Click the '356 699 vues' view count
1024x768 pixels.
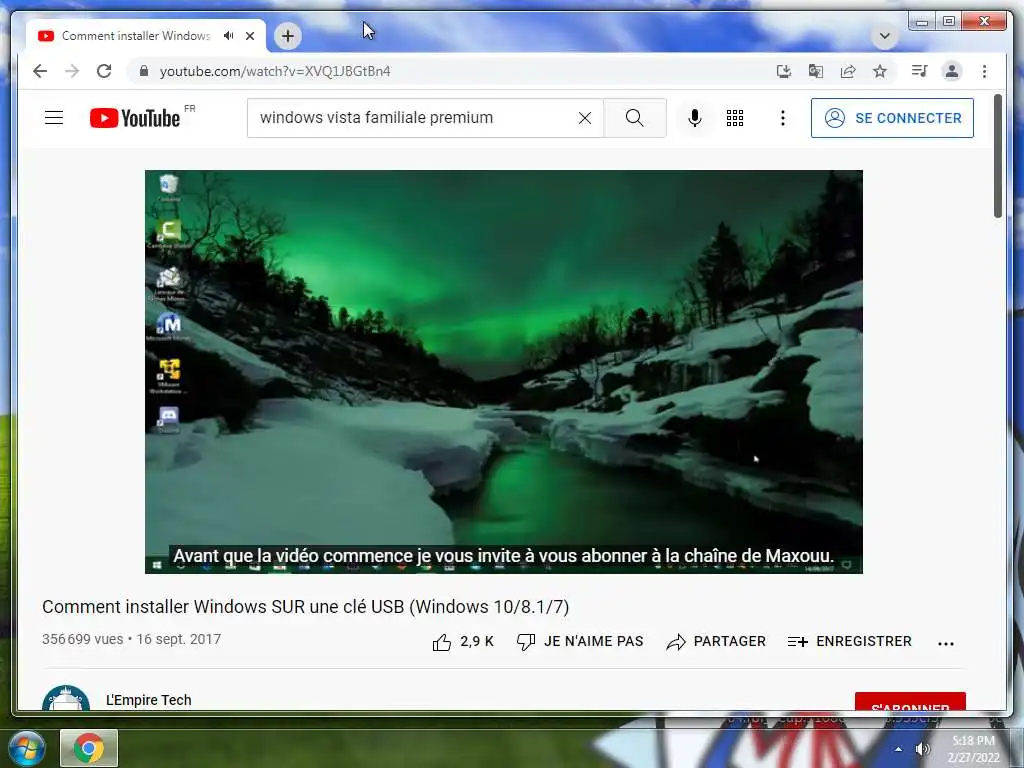pos(82,639)
